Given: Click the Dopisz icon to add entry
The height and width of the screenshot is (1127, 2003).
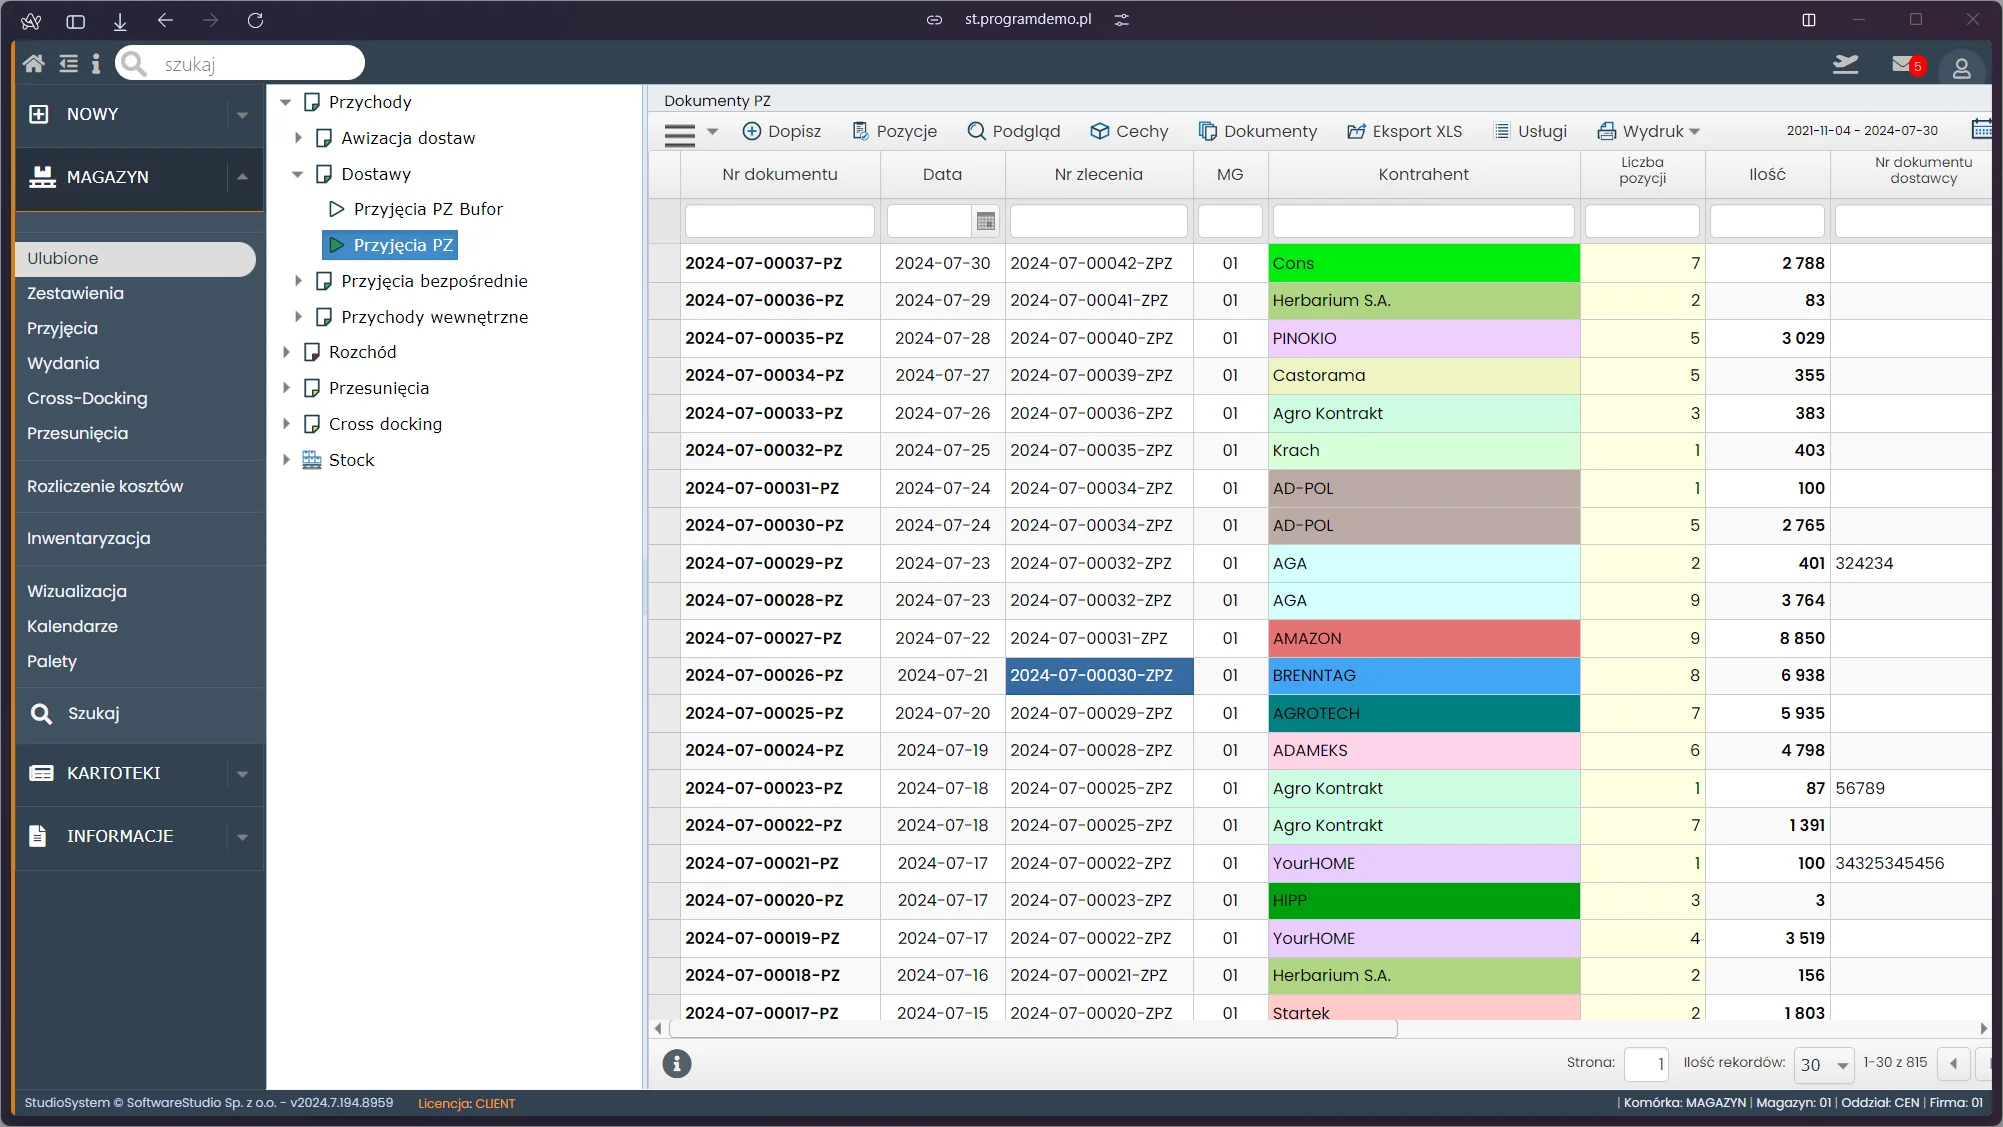Looking at the screenshot, I should point(780,131).
